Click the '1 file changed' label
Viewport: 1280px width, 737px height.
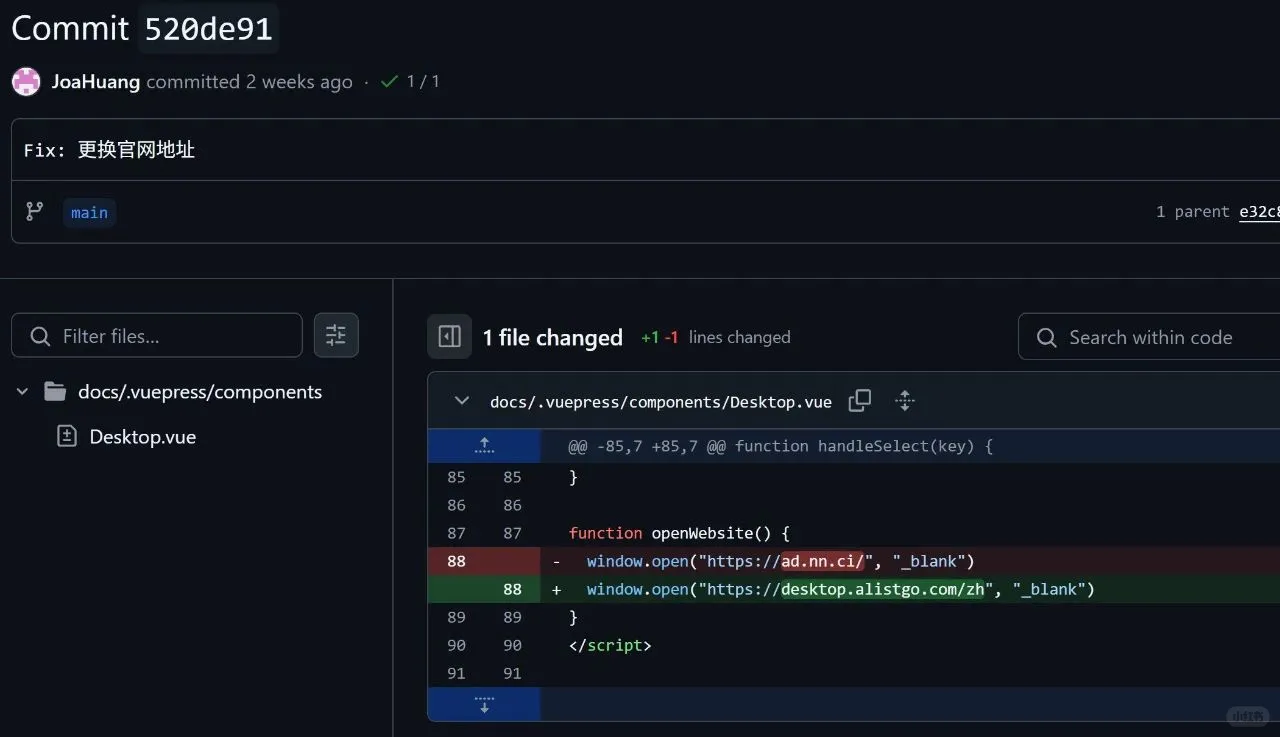(x=553, y=338)
